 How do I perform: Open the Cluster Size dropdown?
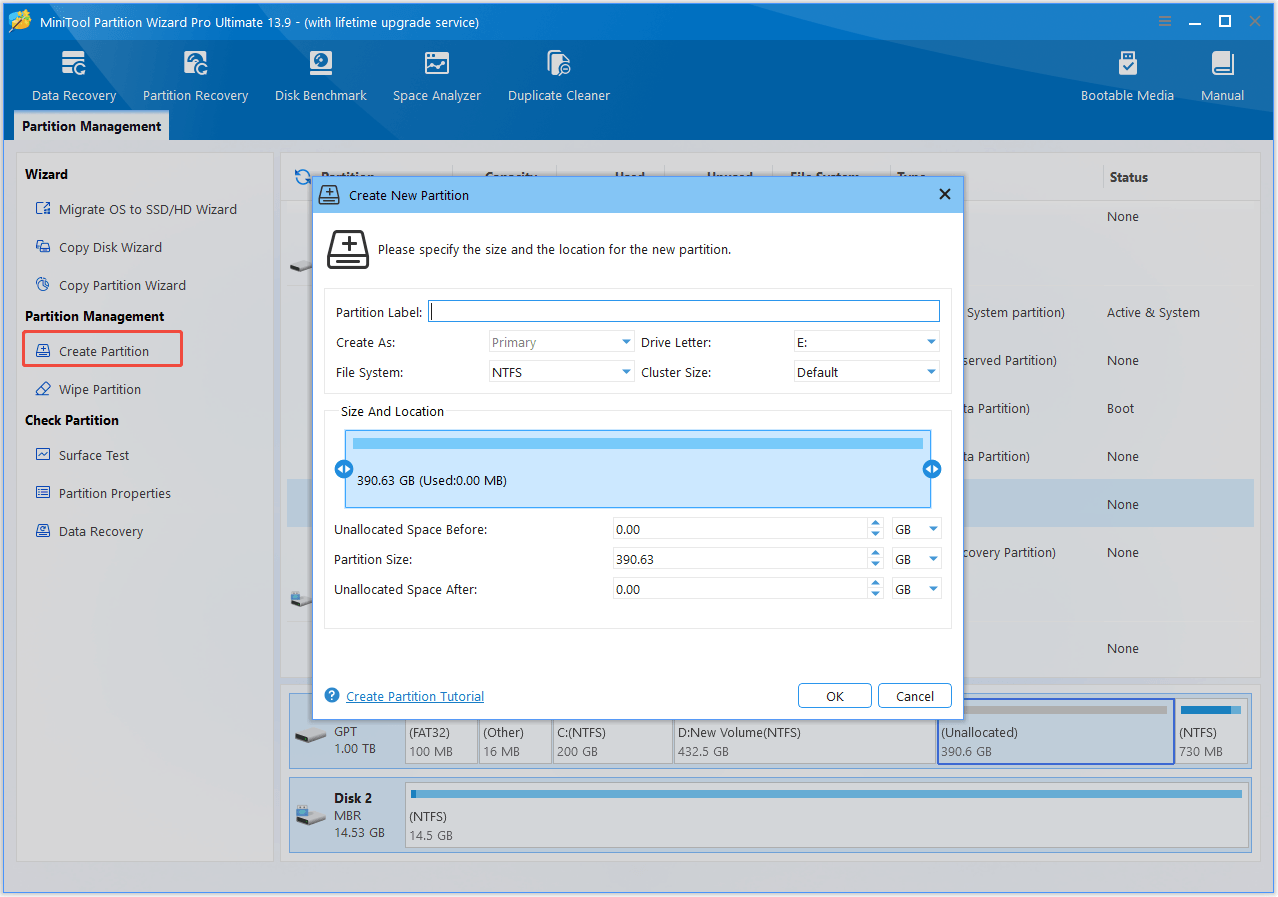[x=866, y=372]
